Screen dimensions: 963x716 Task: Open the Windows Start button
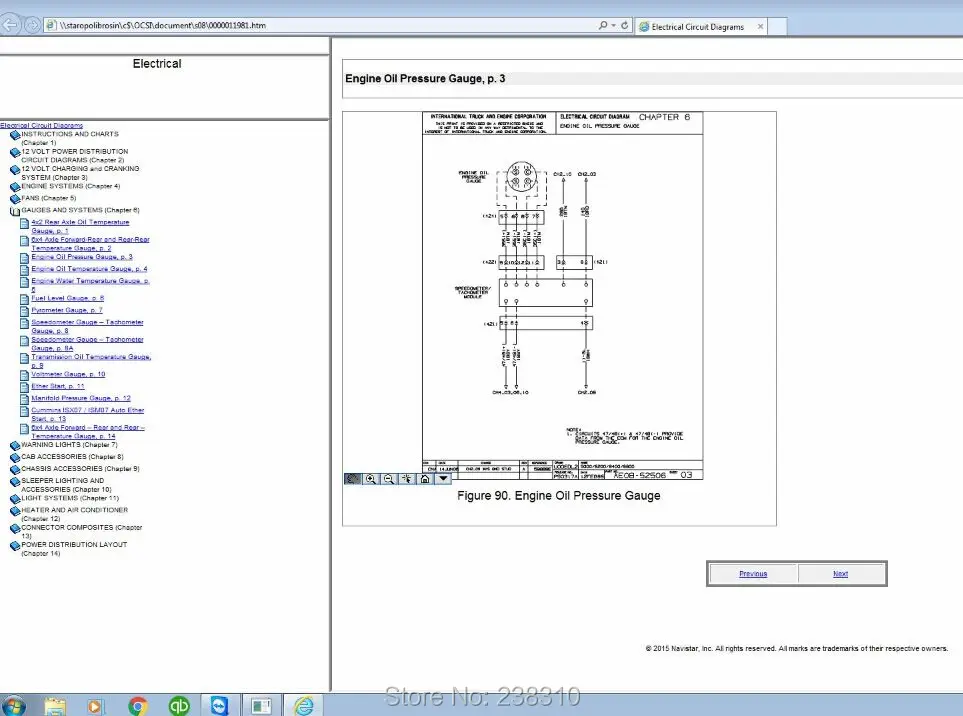click(14, 706)
